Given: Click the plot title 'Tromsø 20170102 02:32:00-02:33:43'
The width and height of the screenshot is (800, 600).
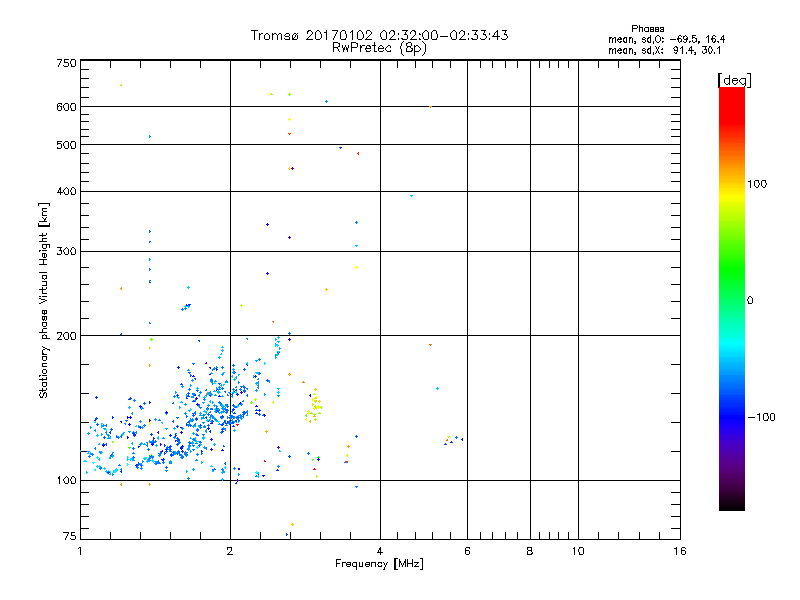Looking at the screenshot, I should coord(379,35).
